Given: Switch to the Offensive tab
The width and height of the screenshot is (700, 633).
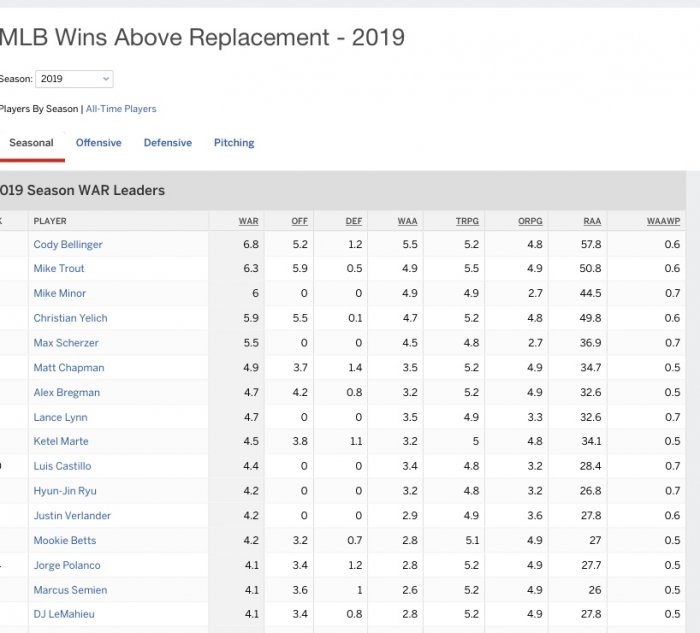Looking at the screenshot, I should tap(98, 143).
